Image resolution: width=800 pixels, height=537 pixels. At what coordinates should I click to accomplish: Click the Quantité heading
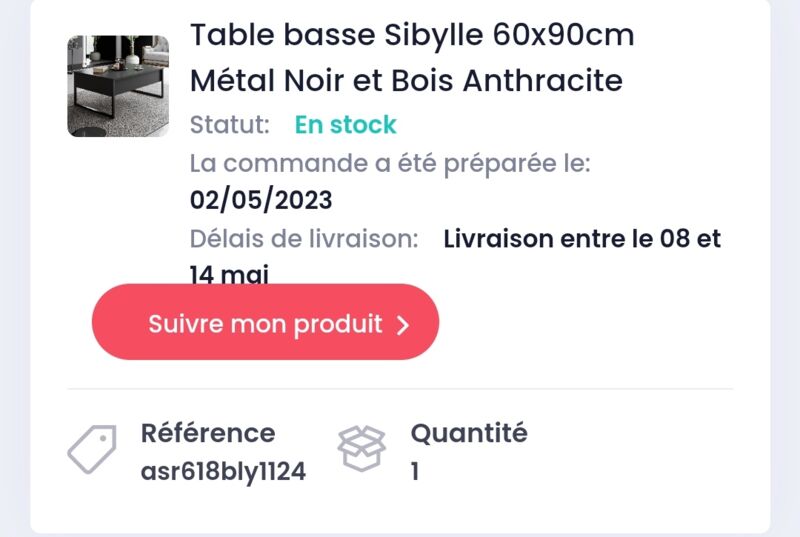click(x=469, y=433)
